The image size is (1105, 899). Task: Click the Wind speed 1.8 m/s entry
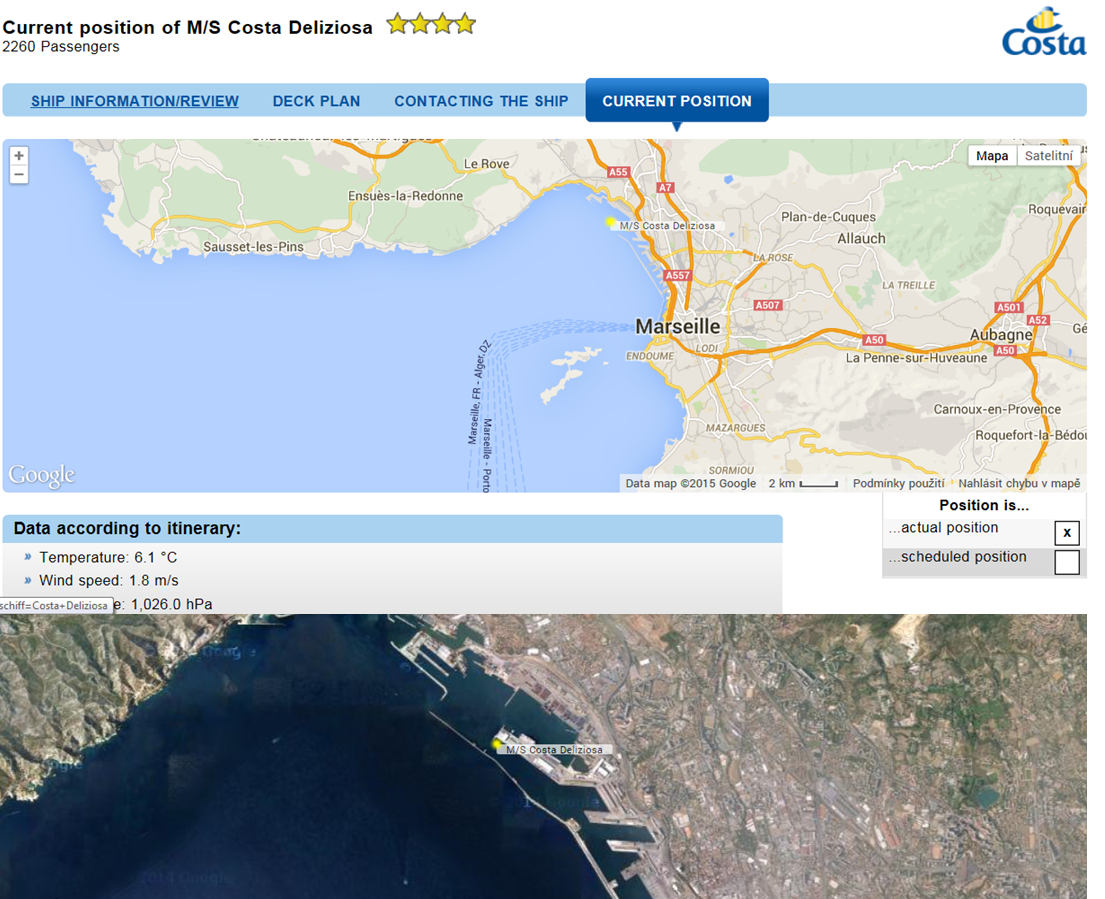click(x=109, y=581)
